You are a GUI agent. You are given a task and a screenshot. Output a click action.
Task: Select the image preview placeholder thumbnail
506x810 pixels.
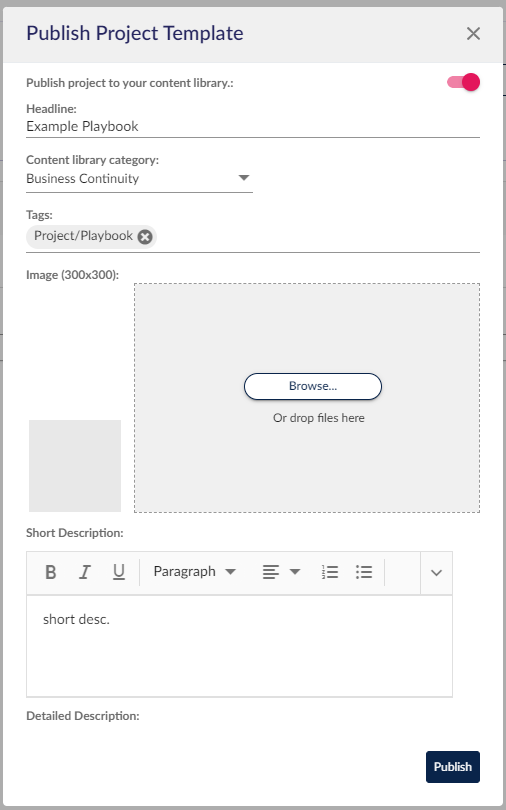[75, 466]
